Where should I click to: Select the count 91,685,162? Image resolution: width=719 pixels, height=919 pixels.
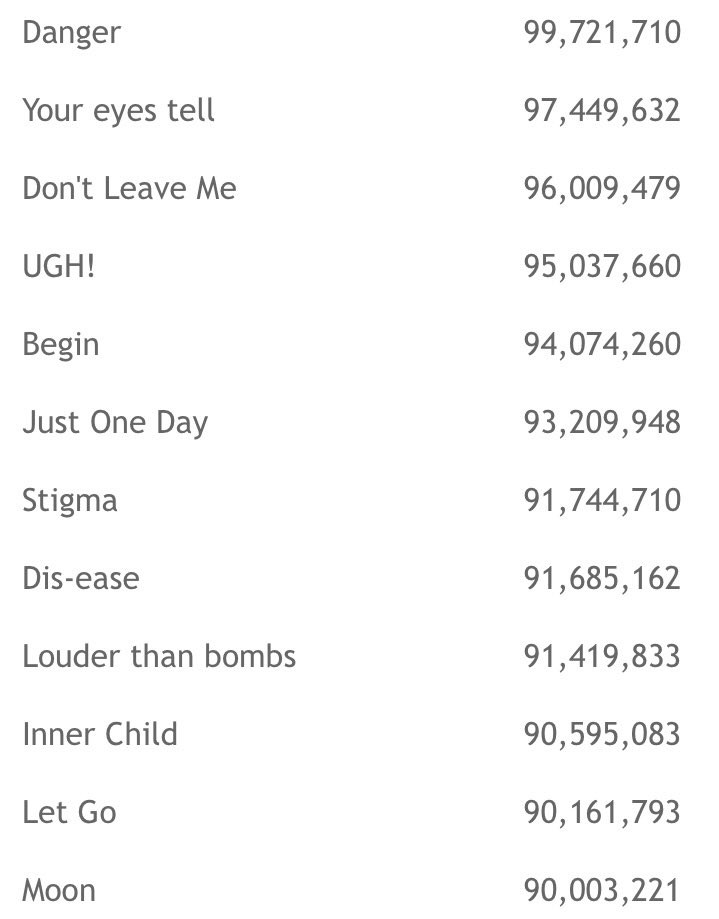[602, 578]
